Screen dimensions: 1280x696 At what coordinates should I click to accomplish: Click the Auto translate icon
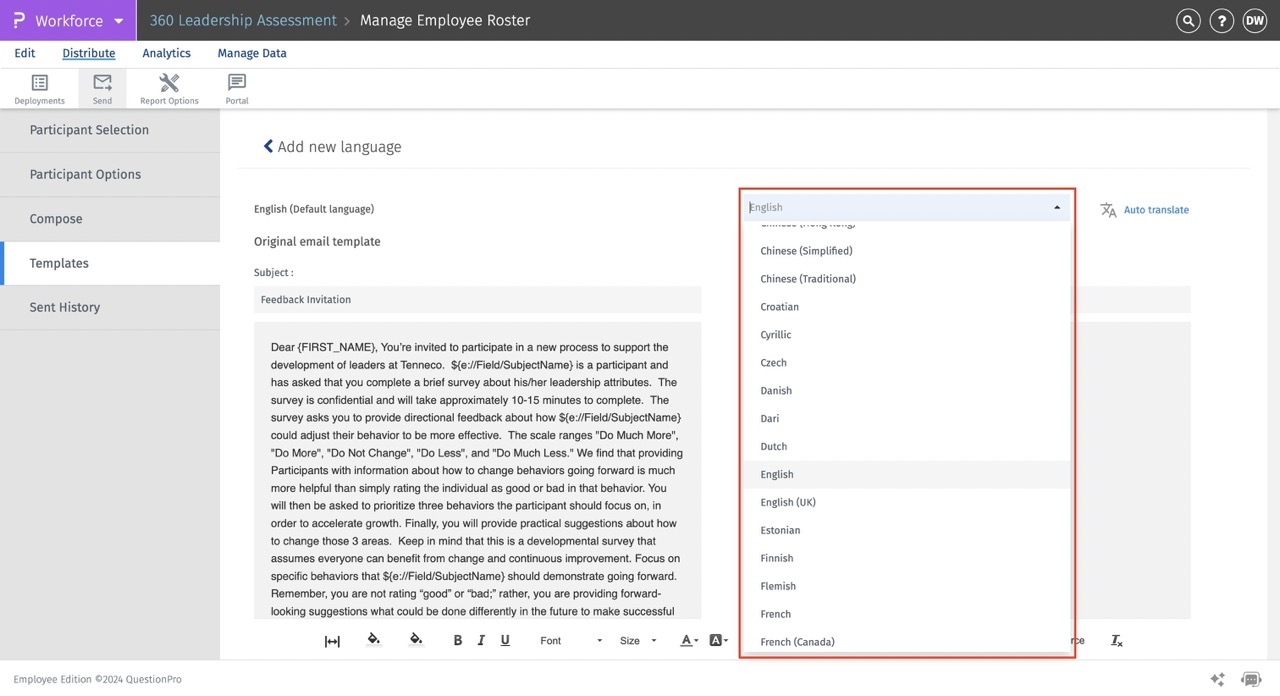1108,210
